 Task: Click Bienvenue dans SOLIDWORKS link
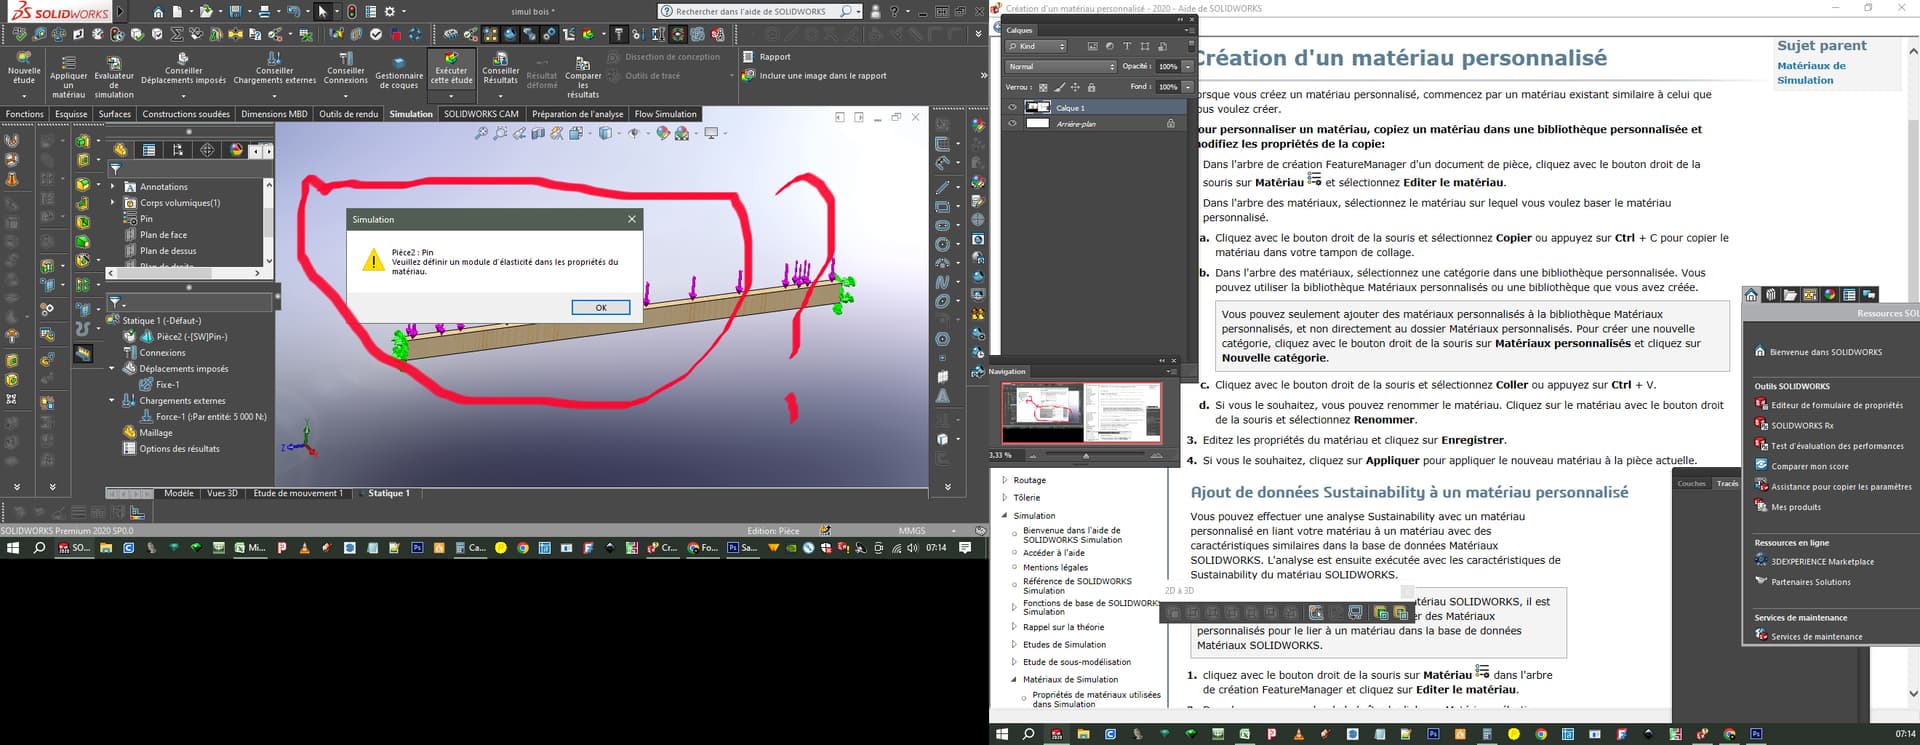pos(1825,352)
